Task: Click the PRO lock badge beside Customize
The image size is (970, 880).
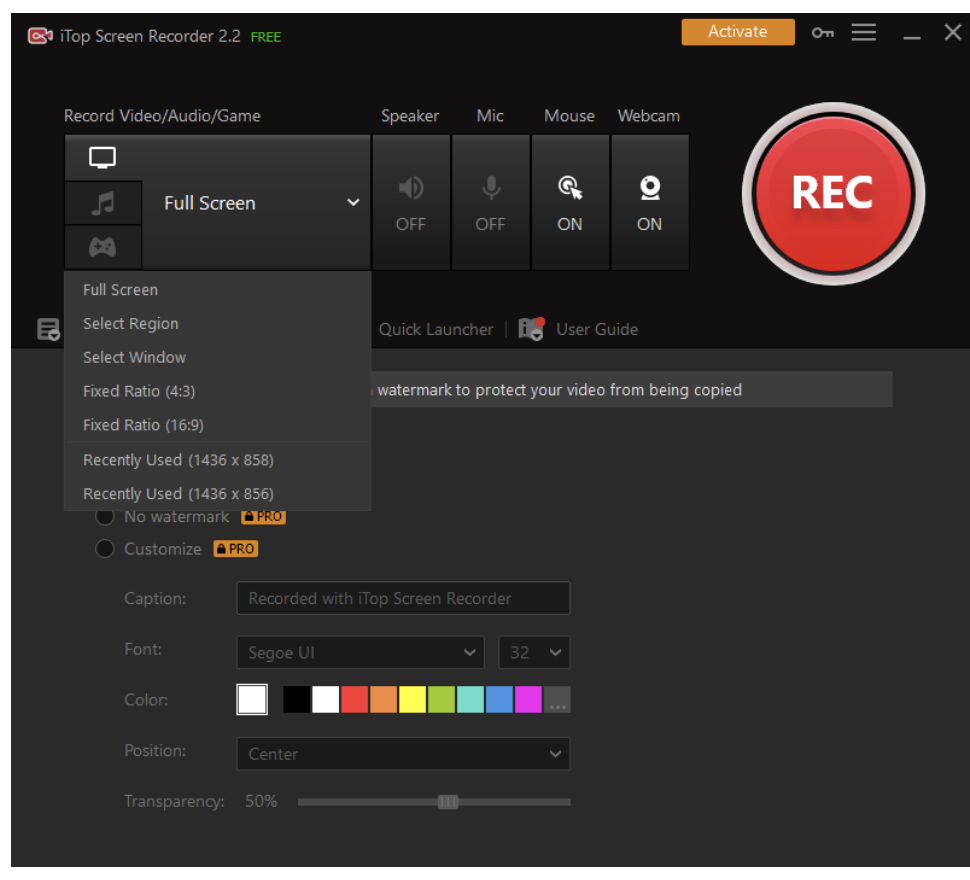Action: 236,549
